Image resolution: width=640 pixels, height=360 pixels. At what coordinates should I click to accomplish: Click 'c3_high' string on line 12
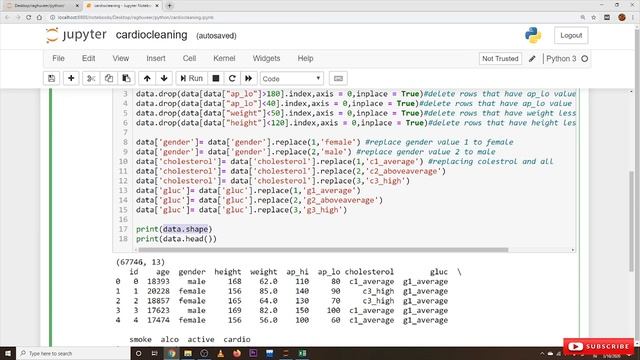click(388, 181)
